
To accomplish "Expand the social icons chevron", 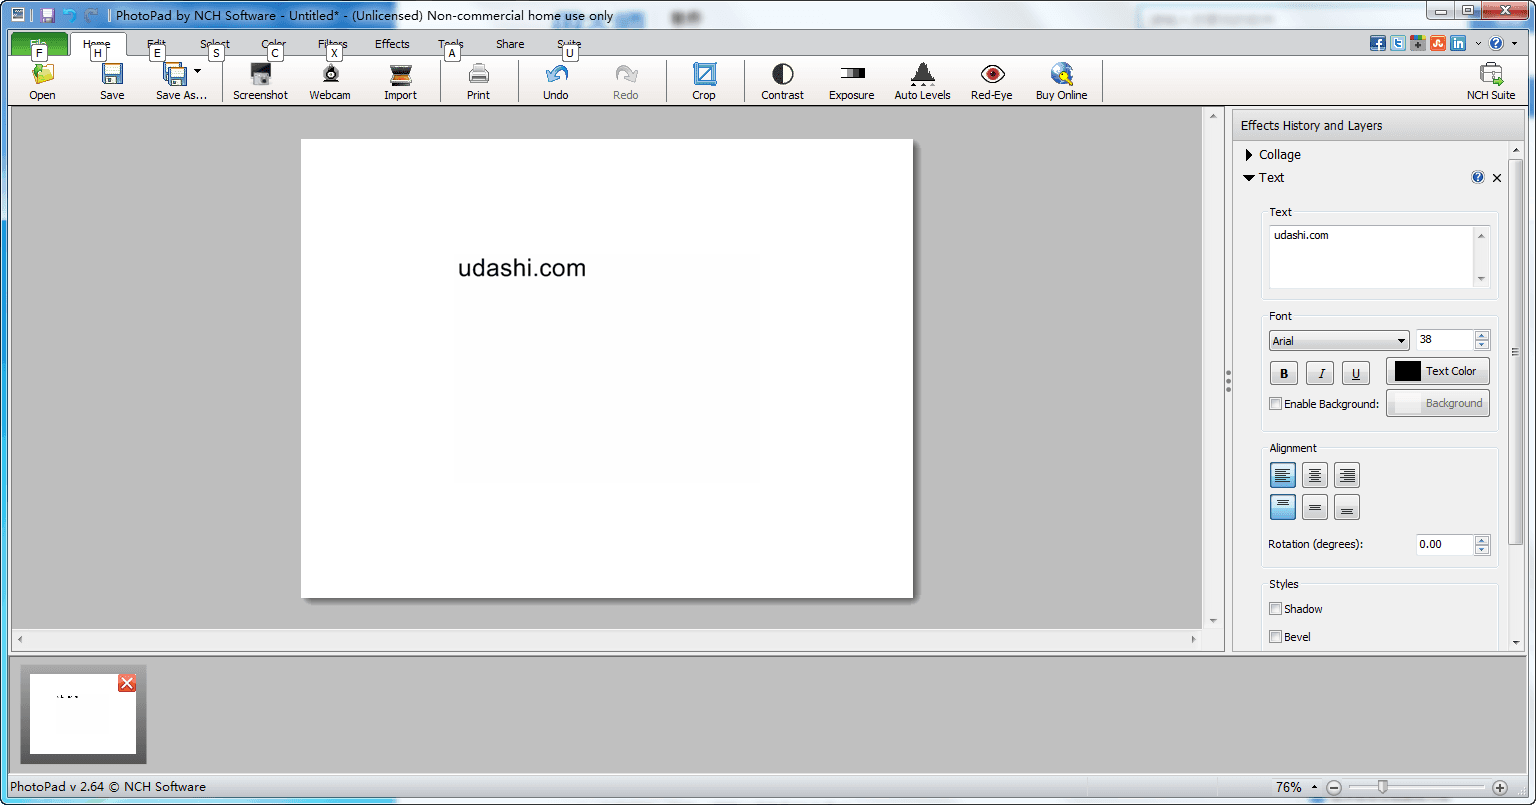I will [1478, 44].
